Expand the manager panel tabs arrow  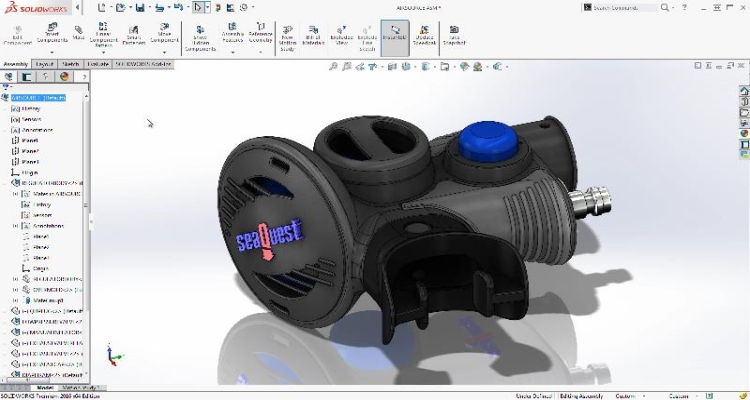coord(84,77)
